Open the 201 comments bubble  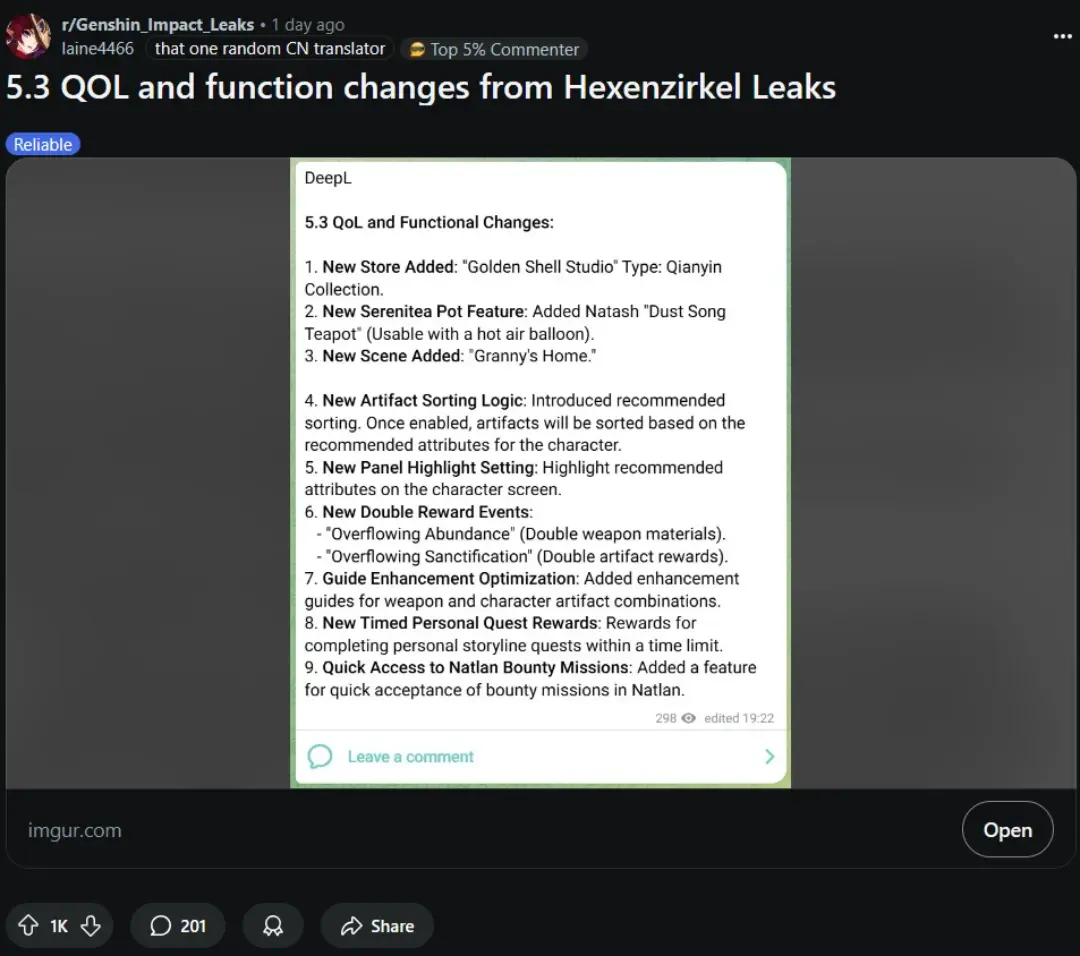(x=178, y=925)
